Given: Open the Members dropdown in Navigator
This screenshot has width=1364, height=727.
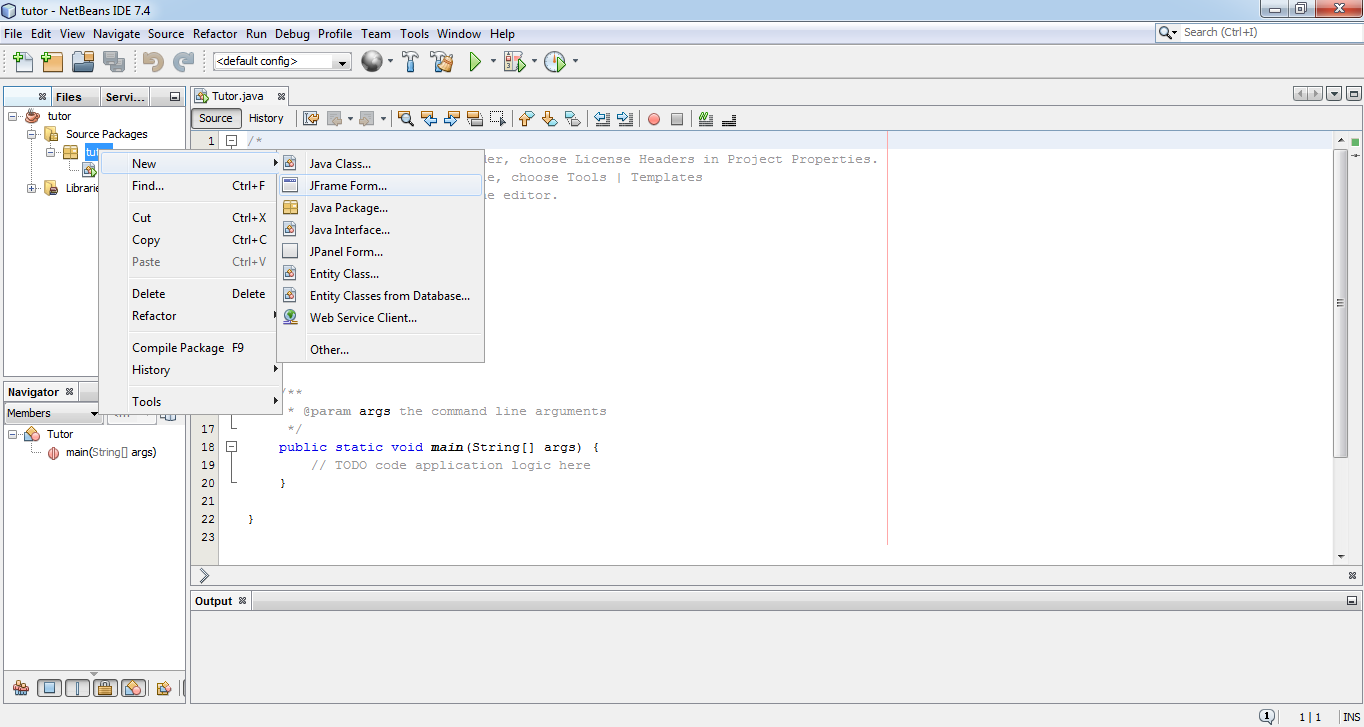Looking at the screenshot, I should (x=94, y=413).
